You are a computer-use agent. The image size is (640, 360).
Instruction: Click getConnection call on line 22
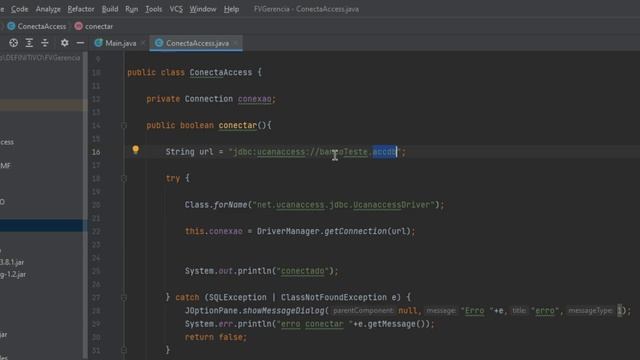[x=355, y=231]
